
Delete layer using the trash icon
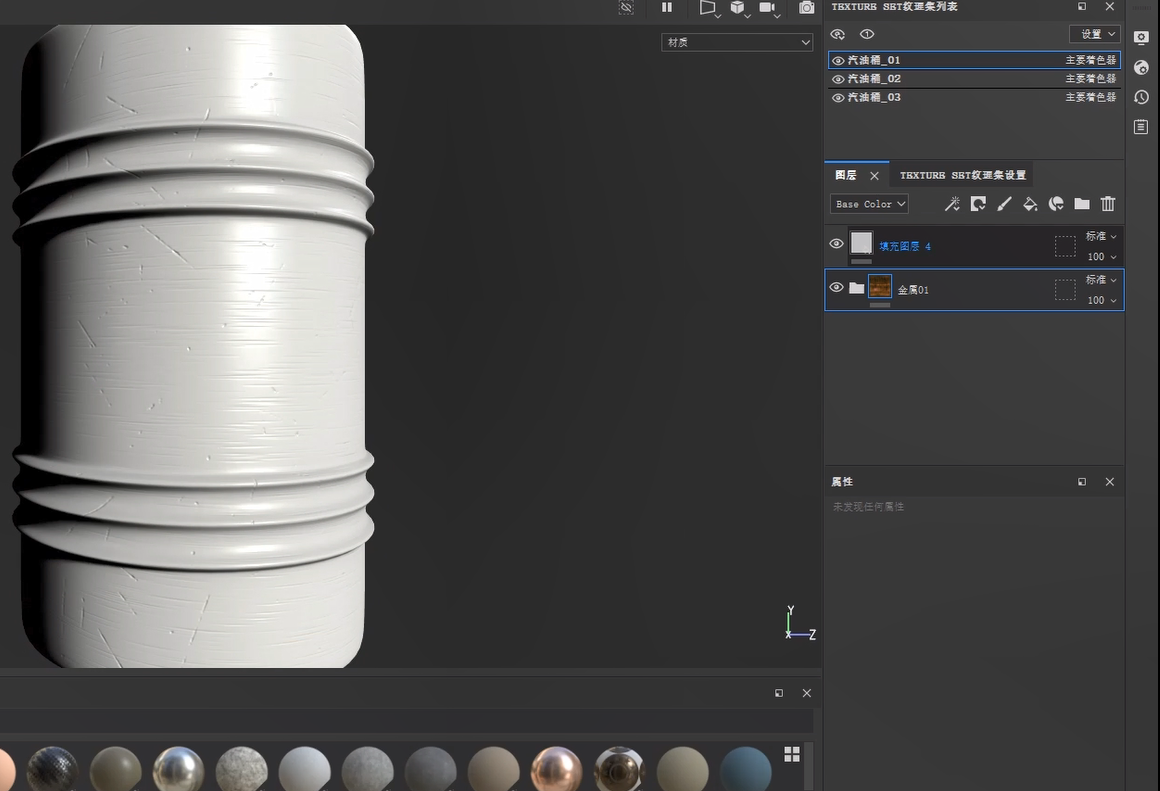[1108, 204]
